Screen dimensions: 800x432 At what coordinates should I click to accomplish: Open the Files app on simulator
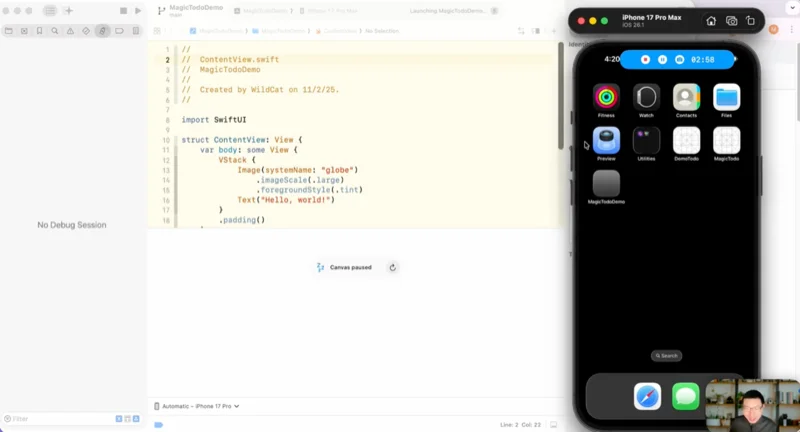click(726, 97)
